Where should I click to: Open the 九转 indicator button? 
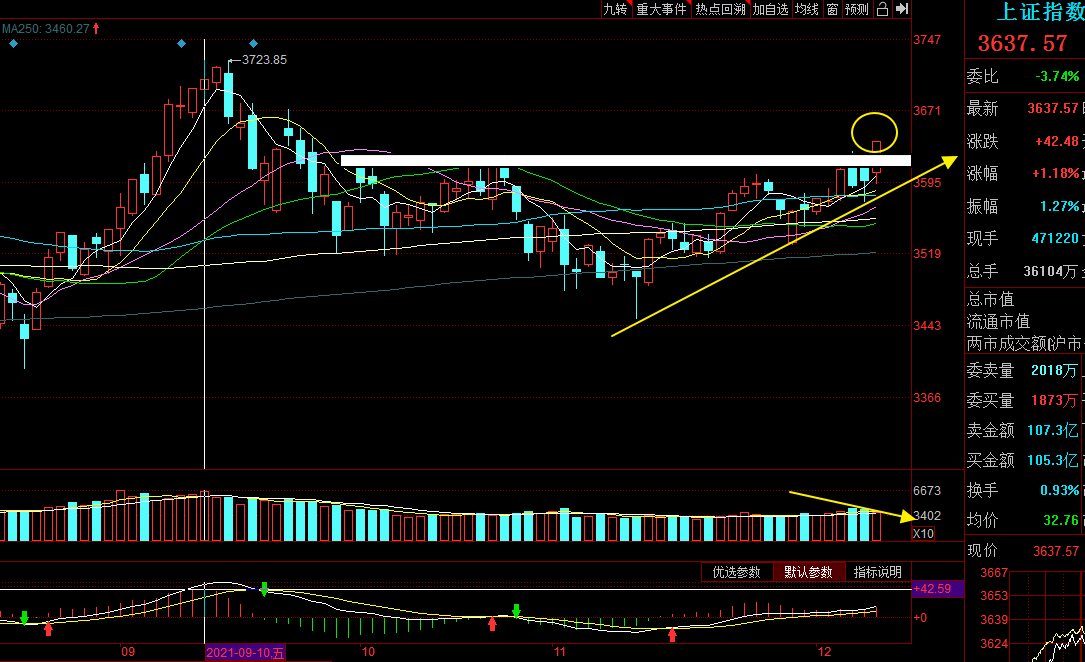[x=615, y=9]
